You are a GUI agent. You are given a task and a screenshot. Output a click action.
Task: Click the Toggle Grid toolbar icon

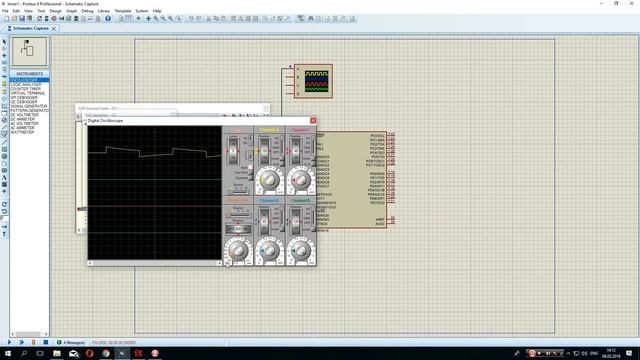click(129, 18)
